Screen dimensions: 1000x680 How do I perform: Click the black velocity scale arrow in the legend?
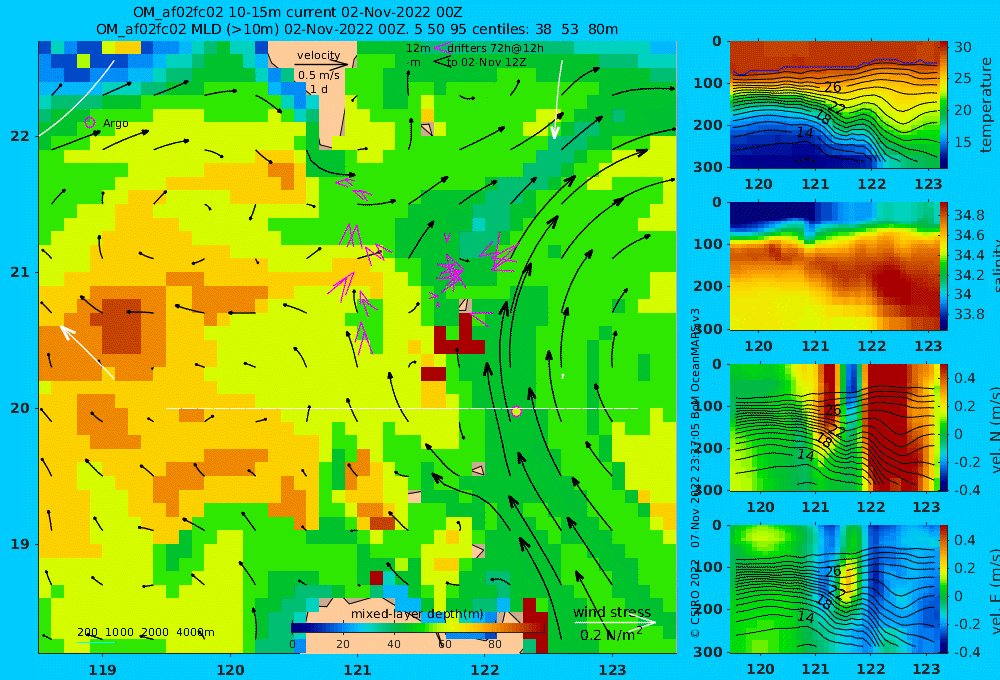pos(322,64)
